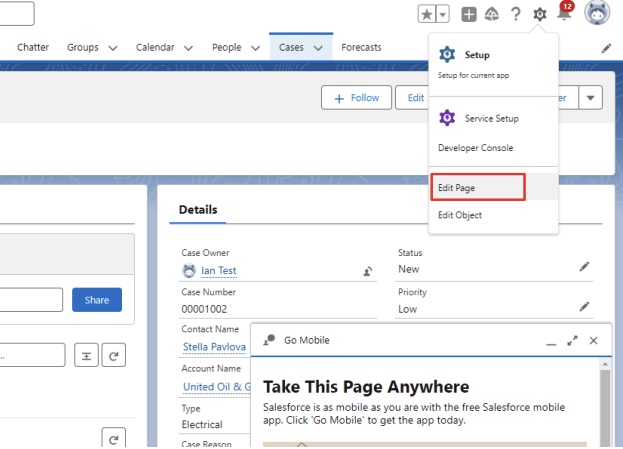Select the Details tab
The height and width of the screenshot is (449, 623).
198,209
